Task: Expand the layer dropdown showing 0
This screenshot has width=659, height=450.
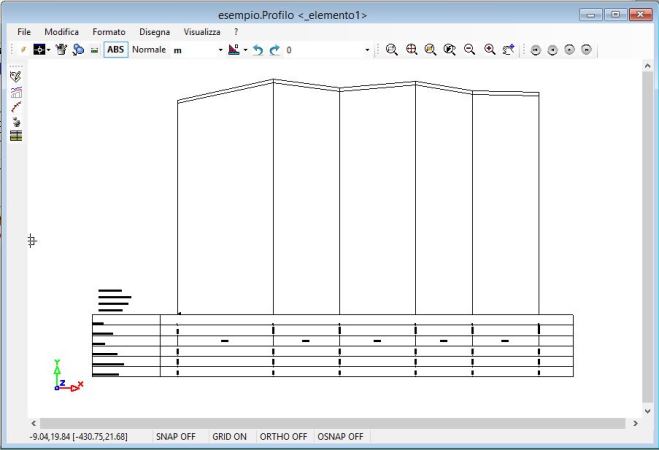Action: [366, 49]
